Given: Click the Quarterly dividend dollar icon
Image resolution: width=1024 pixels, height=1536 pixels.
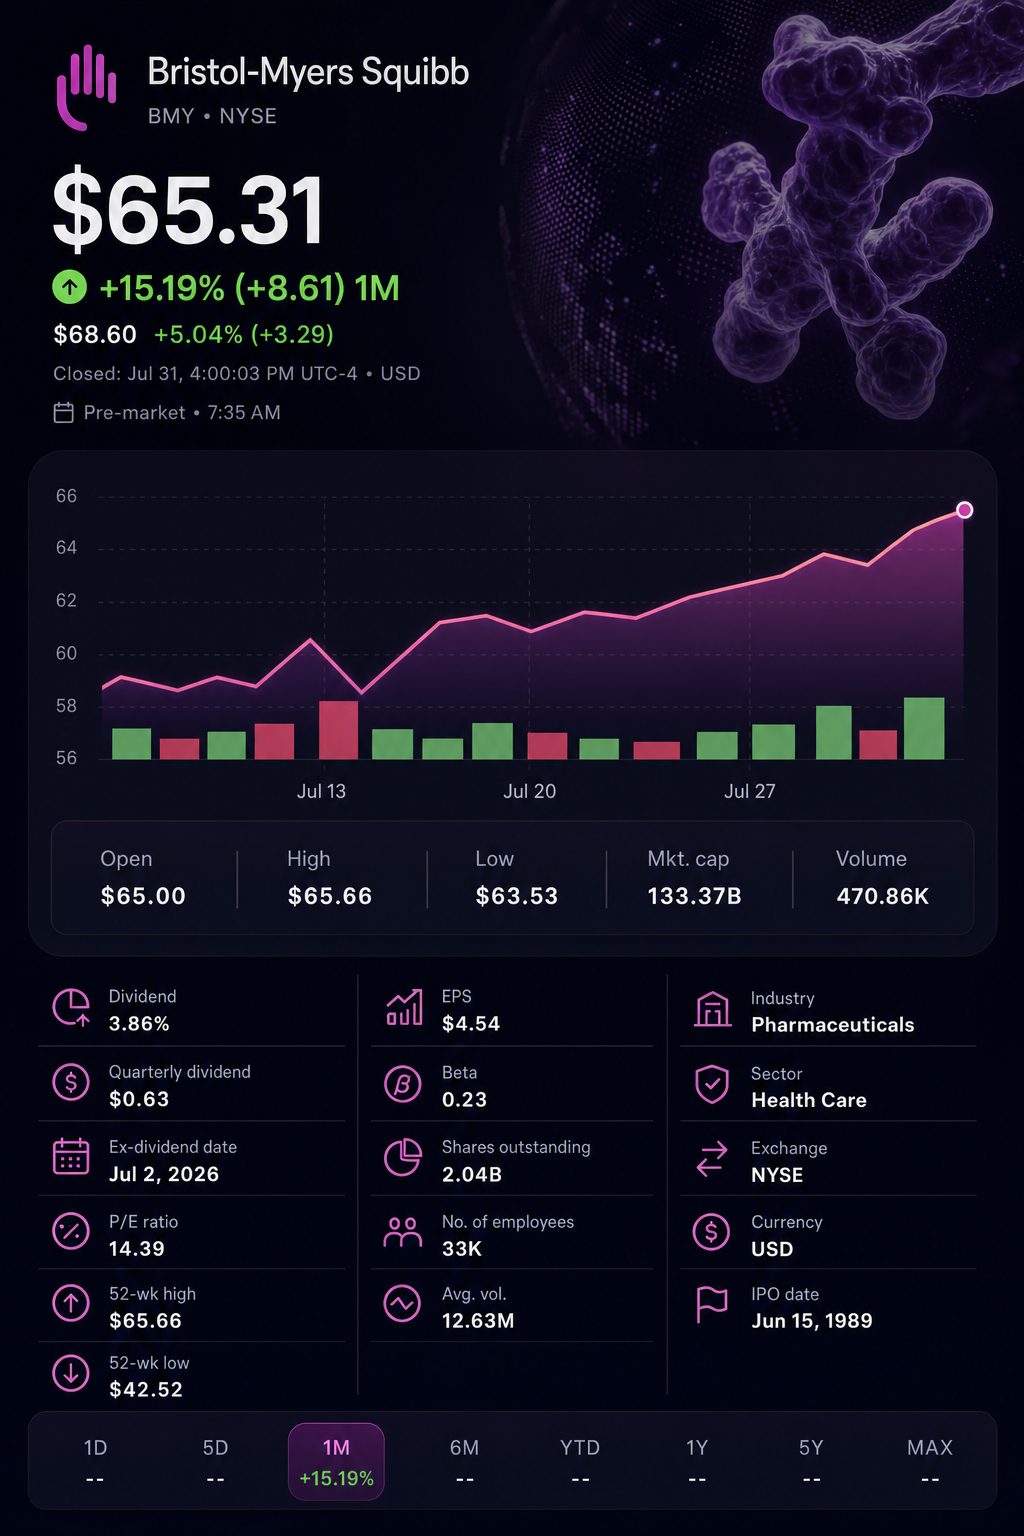Looking at the screenshot, I should click(71, 1083).
